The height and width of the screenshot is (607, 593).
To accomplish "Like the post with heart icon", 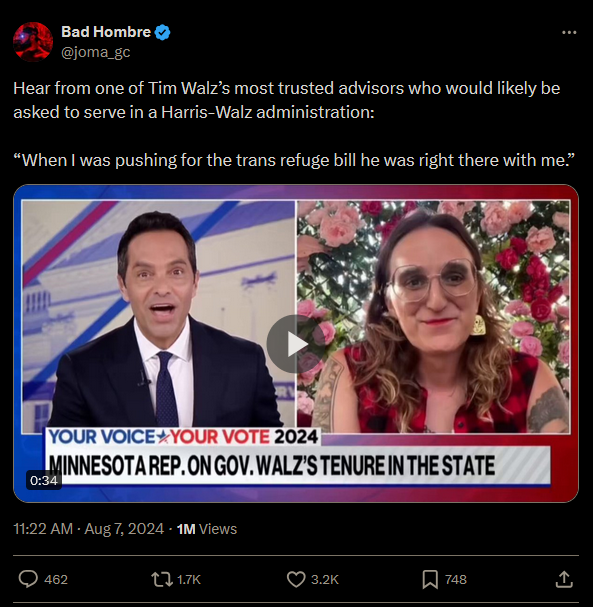I will click(296, 580).
